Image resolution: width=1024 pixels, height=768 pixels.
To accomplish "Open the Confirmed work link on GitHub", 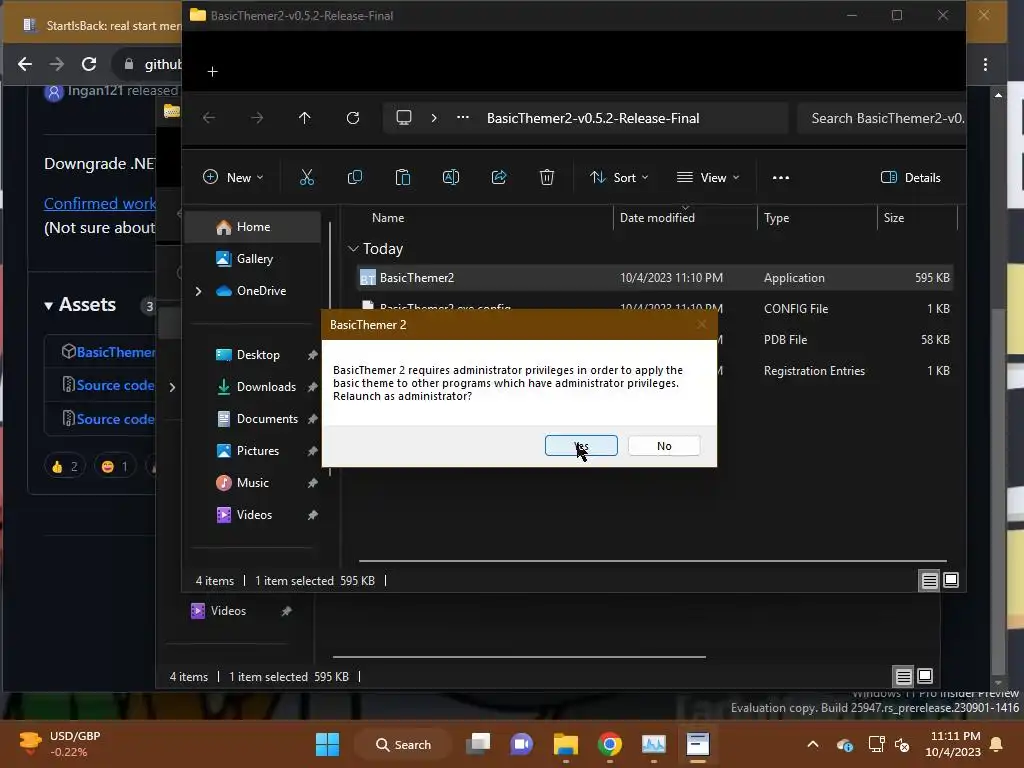I will click(100, 203).
